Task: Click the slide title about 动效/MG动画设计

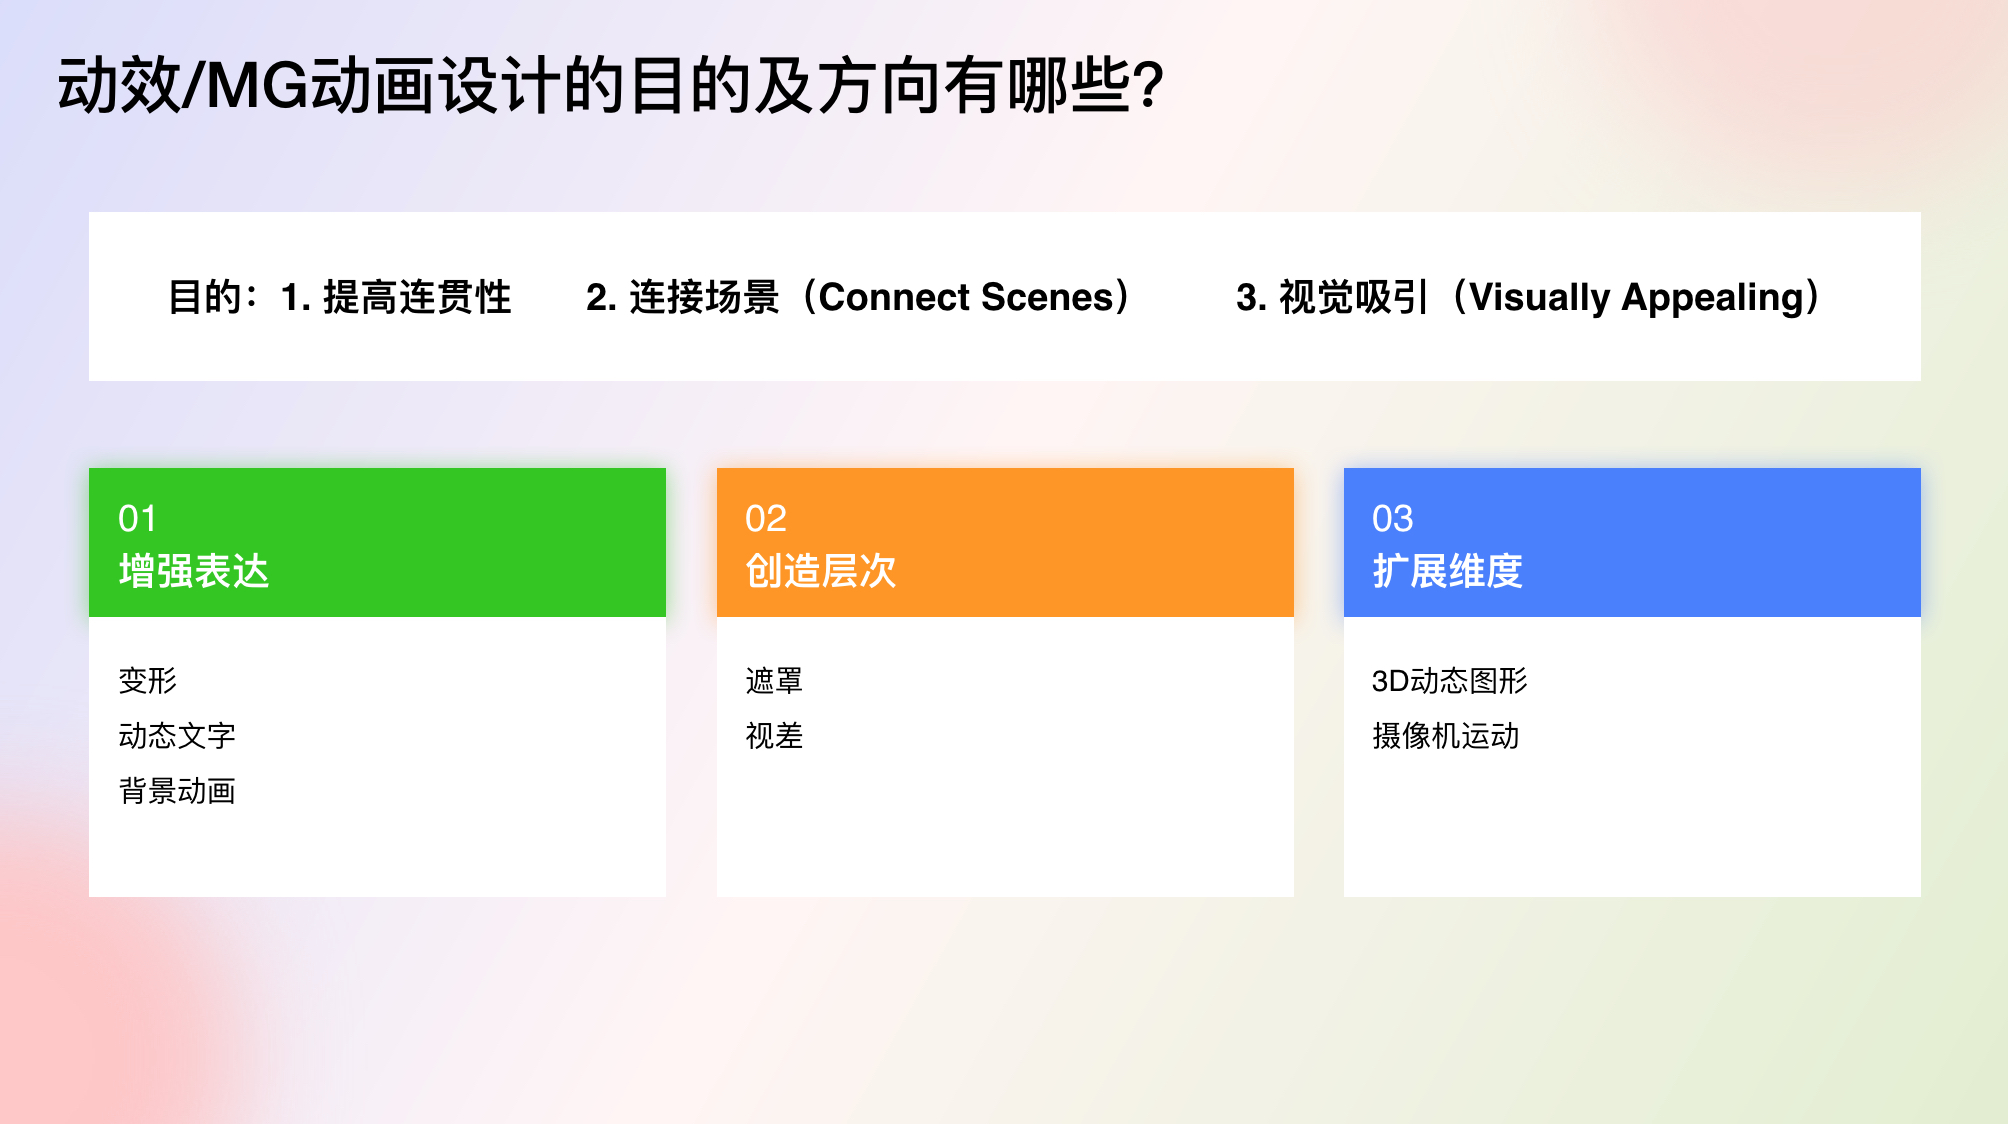Action: click(610, 86)
